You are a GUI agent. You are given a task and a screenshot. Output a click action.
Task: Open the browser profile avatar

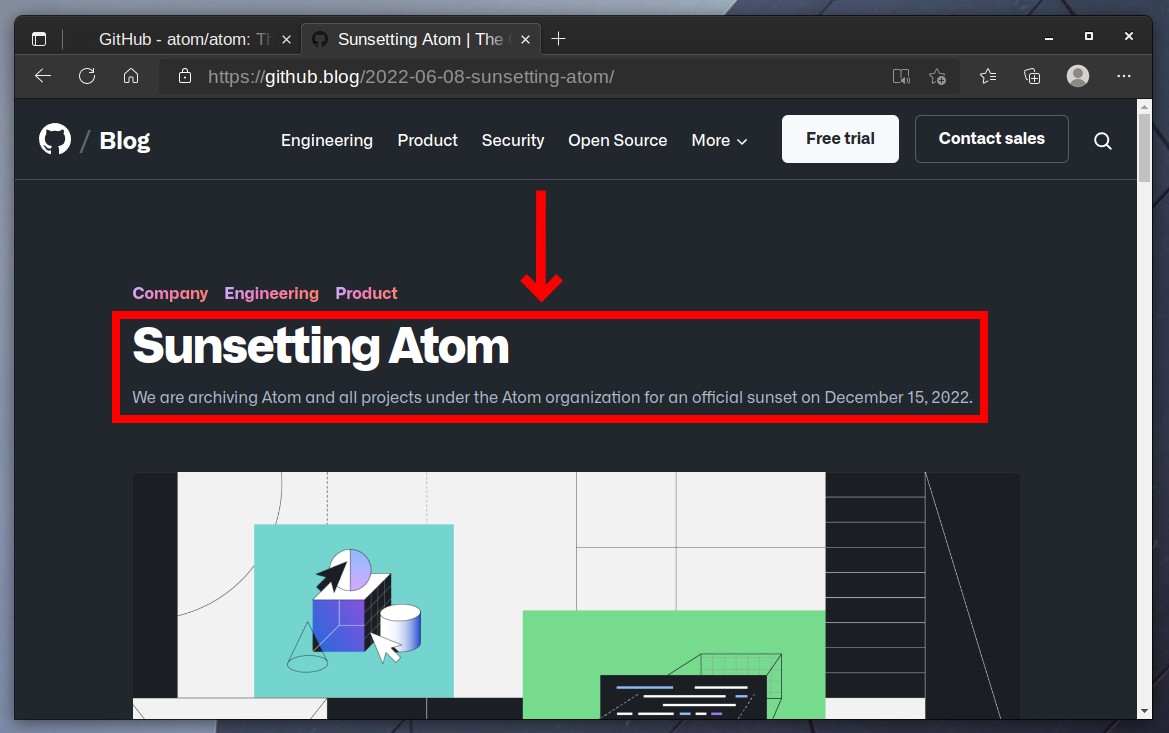tap(1078, 76)
